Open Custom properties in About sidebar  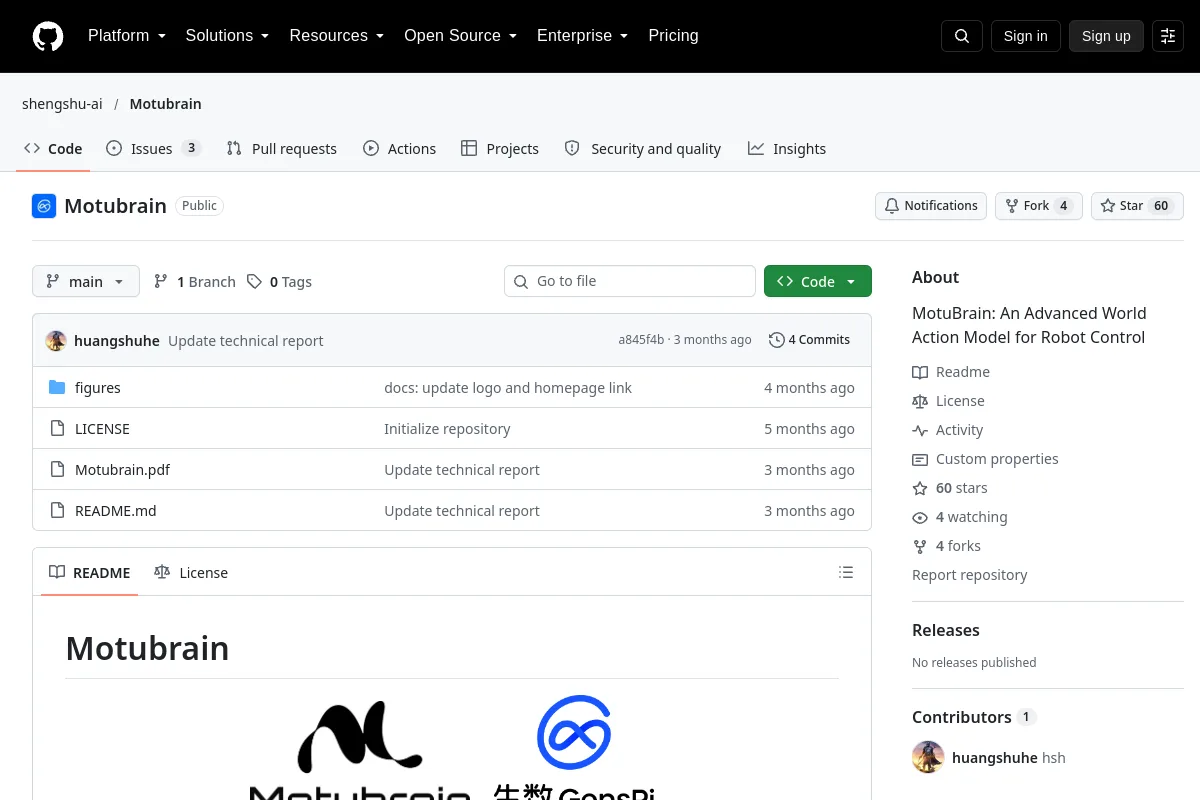[x=985, y=459]
